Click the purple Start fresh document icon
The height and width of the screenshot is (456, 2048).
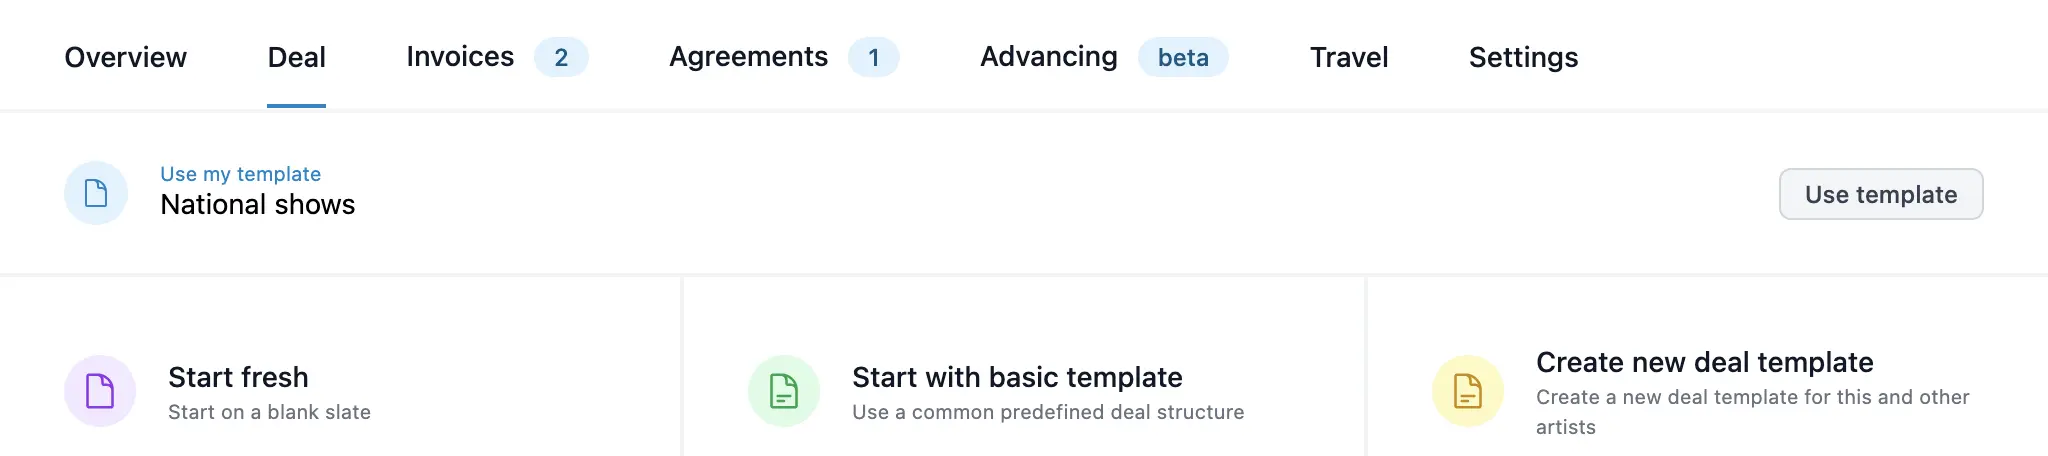100,391
